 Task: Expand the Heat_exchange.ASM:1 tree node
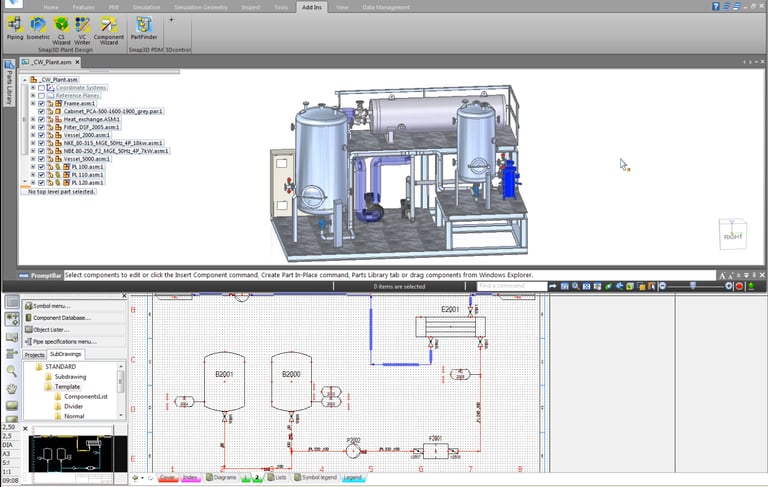coord(32,119)
